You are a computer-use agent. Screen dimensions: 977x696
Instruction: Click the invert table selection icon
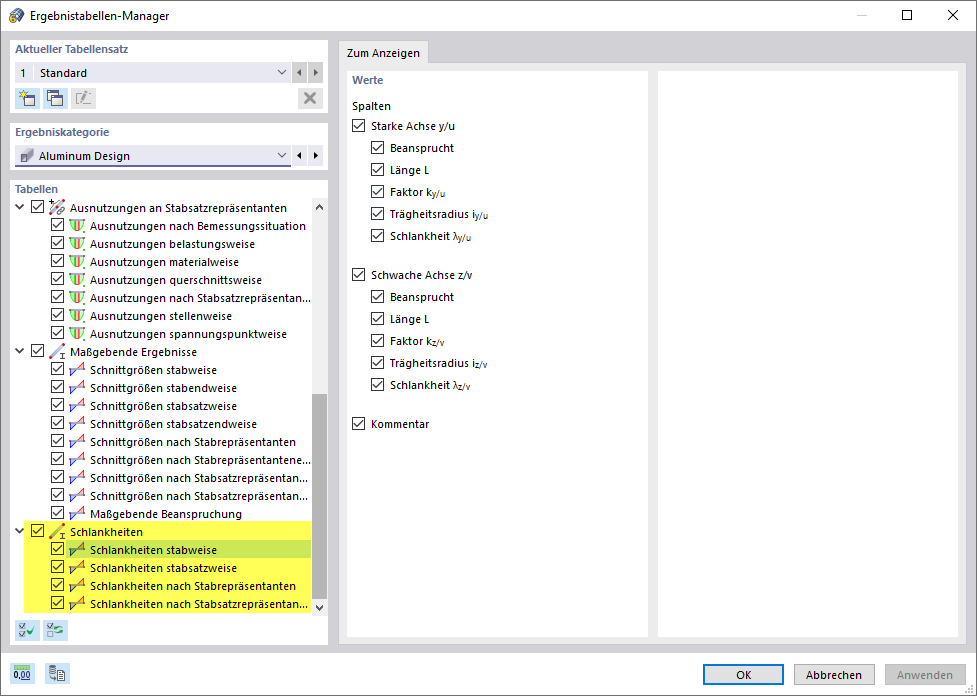pos(55,630)
